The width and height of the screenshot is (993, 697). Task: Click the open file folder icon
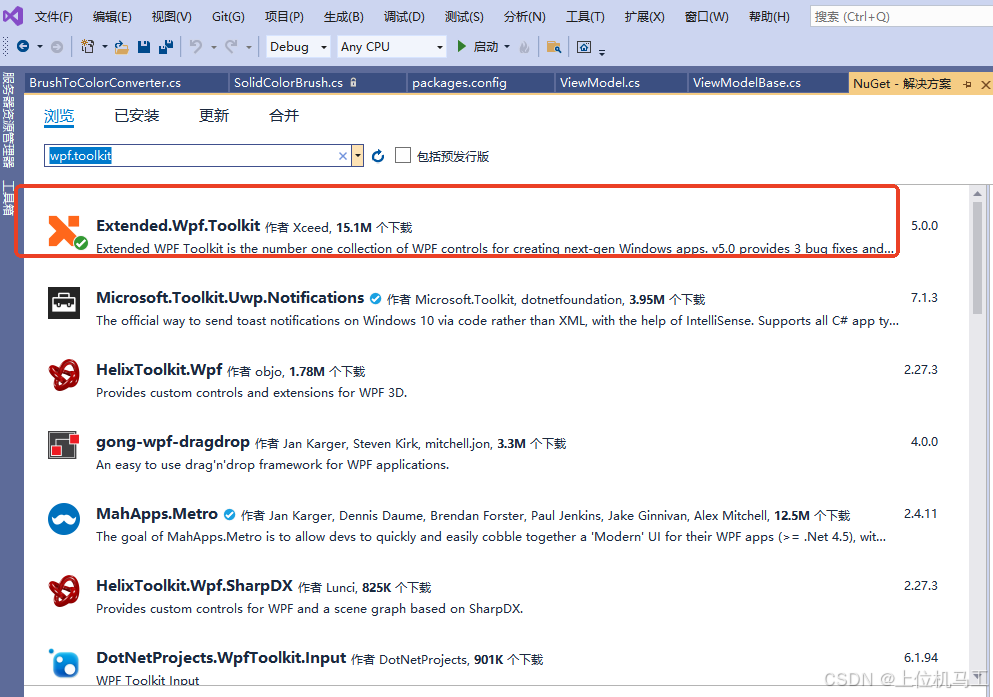click(122, 47)
